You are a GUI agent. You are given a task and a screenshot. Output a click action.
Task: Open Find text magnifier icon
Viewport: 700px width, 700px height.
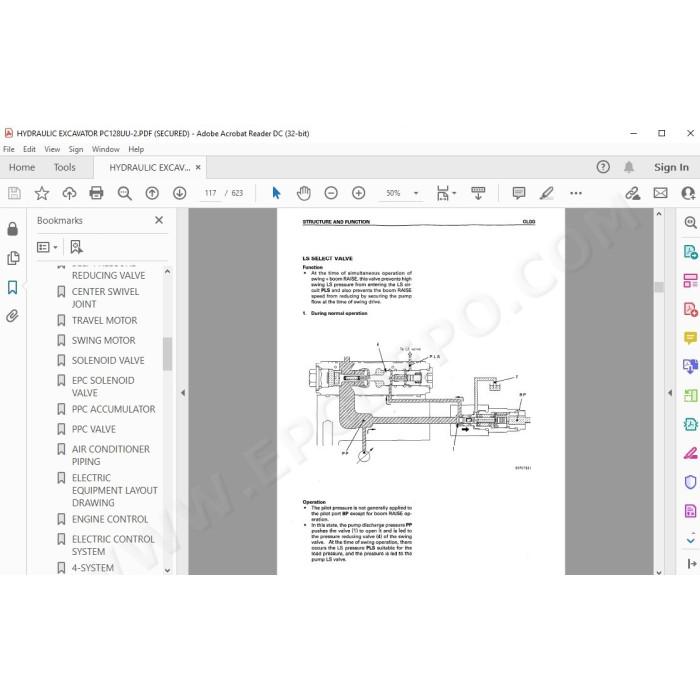125,193
